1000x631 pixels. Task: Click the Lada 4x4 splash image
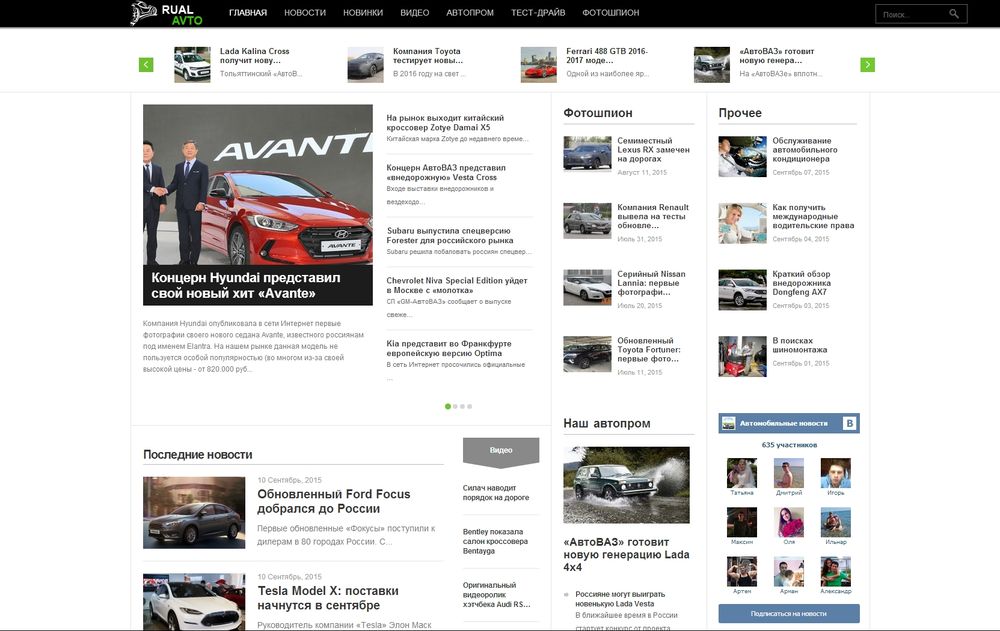626,485
